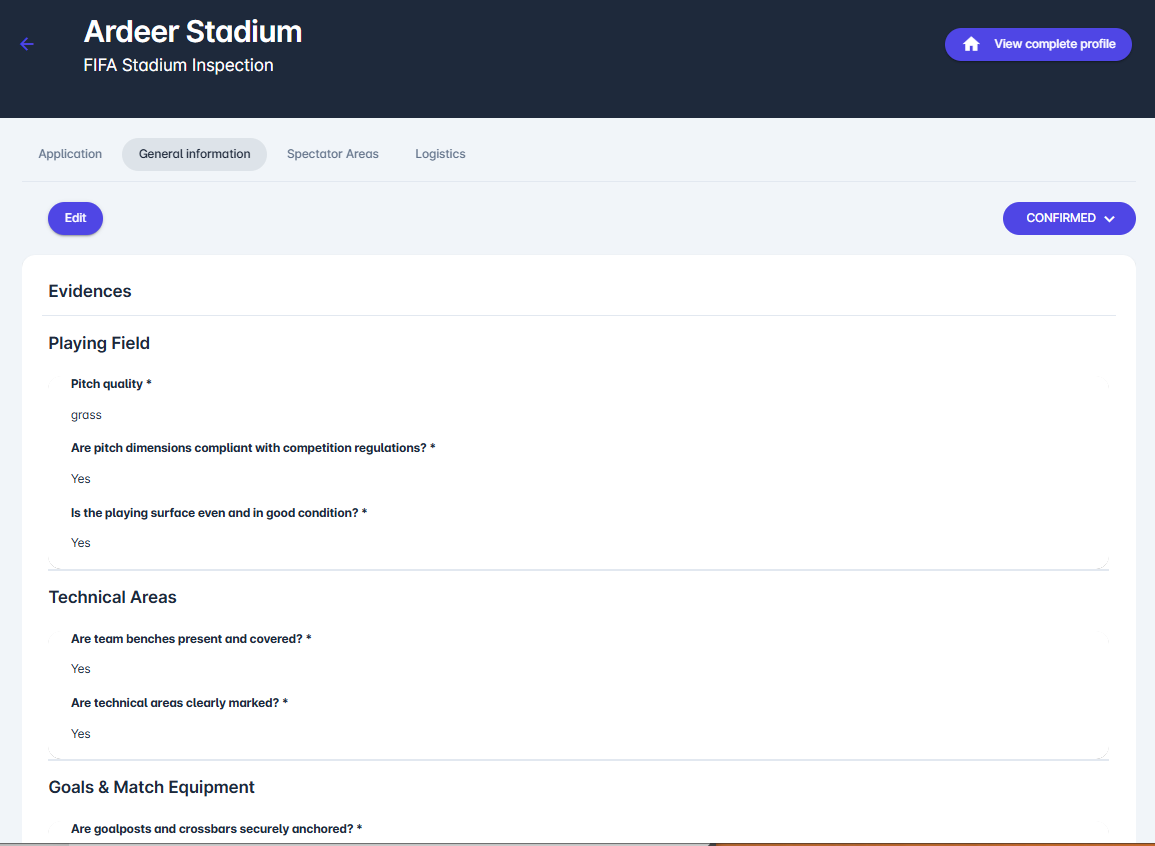This screenshot has width=1155, height=846.
Task: Select the Application tab
Action: click(70, 153)
